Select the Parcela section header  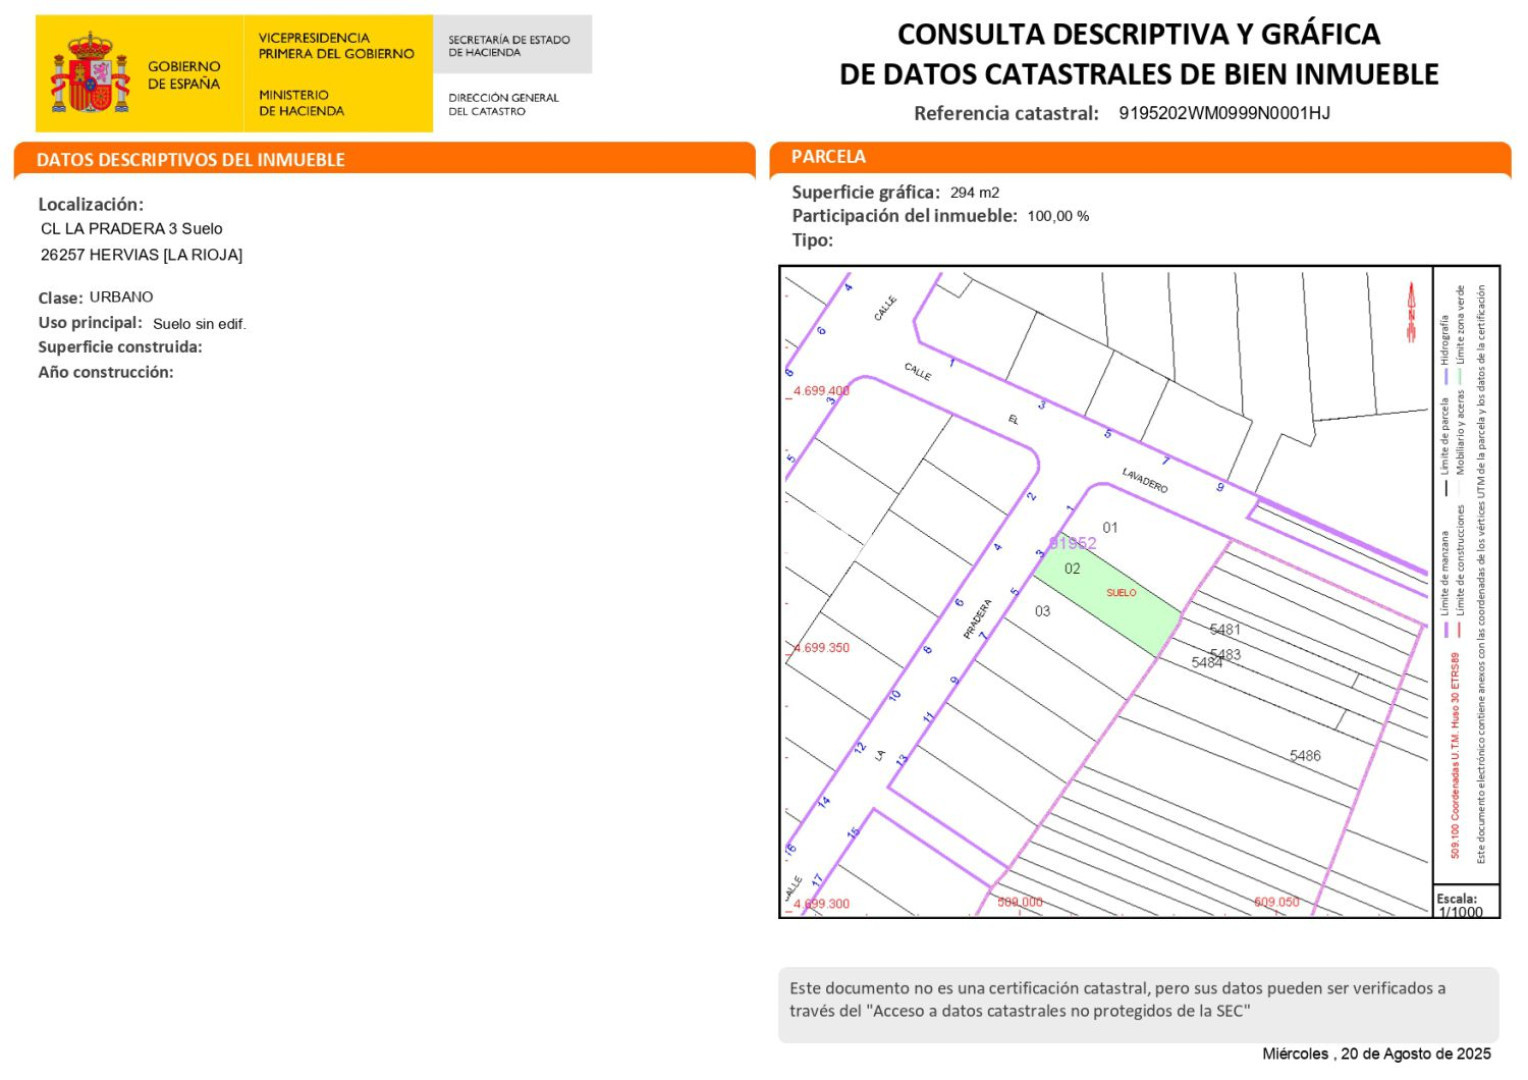click(x=828, y=157)
